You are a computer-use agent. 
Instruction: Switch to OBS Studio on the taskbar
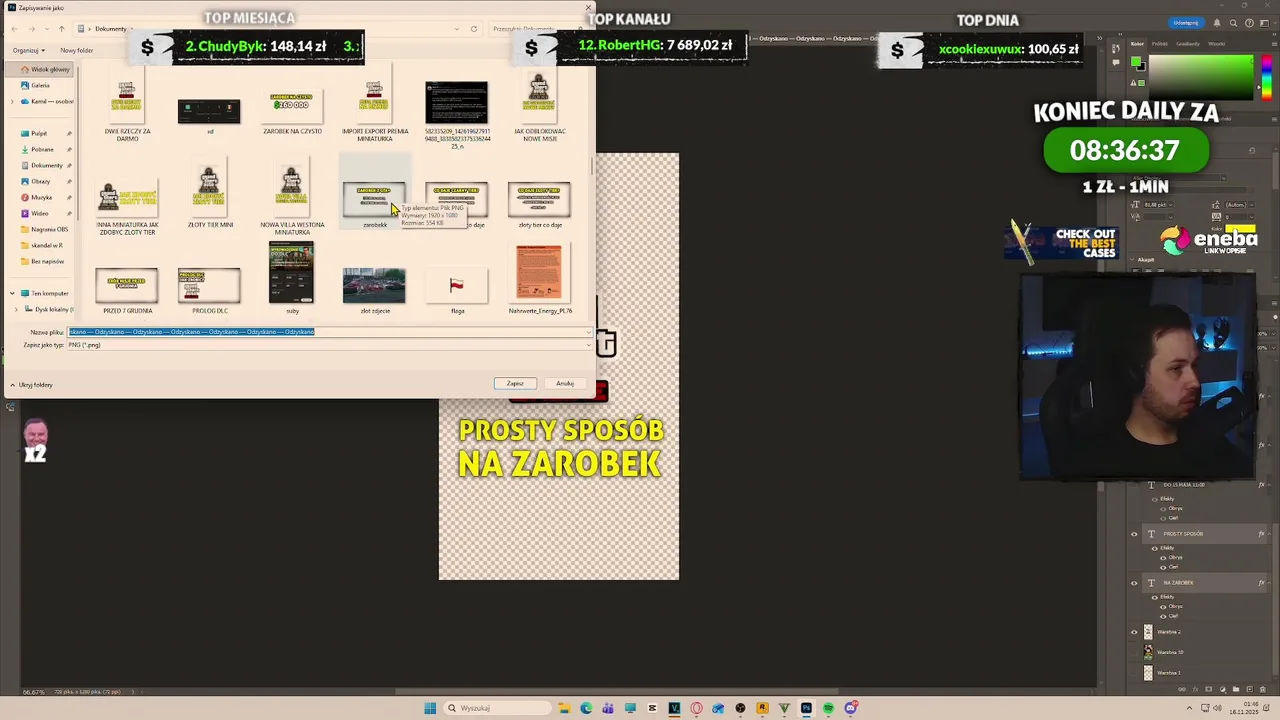pos(740,708)
